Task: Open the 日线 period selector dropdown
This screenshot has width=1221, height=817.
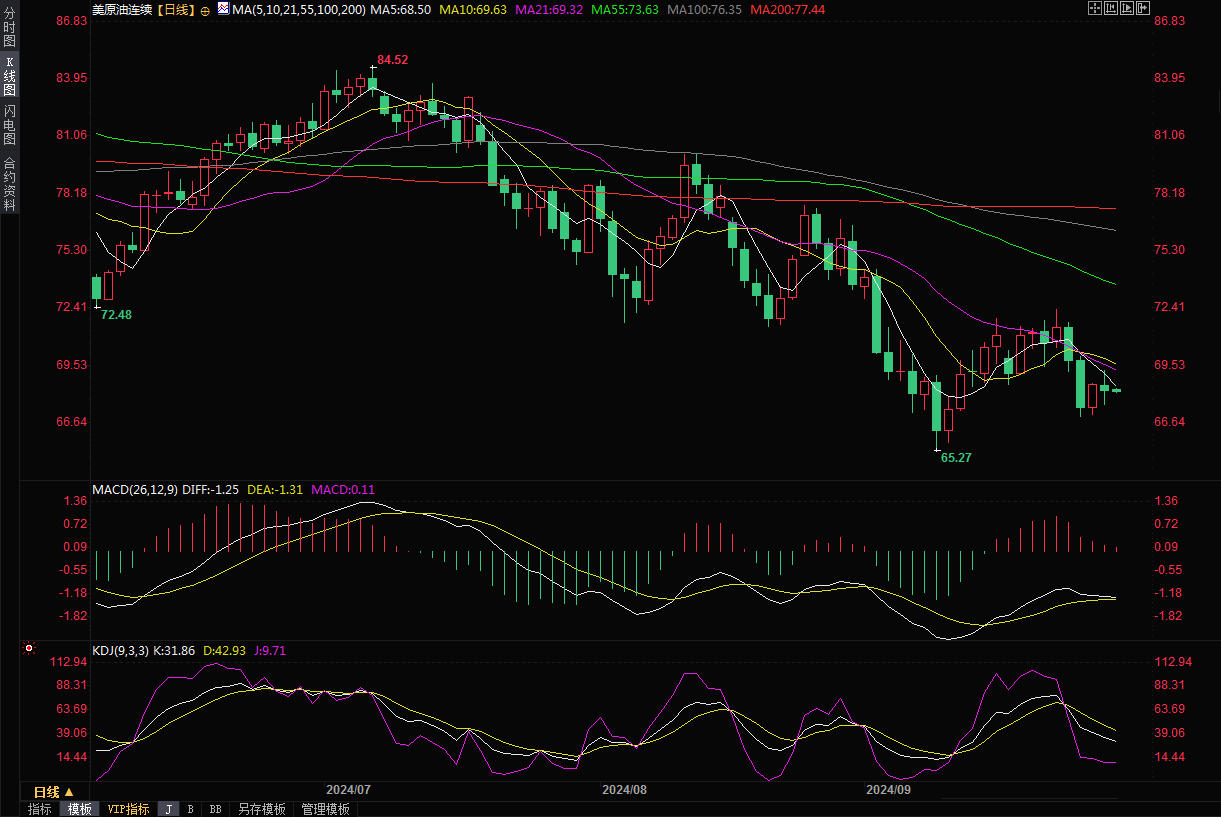Action: click(54, 791)
